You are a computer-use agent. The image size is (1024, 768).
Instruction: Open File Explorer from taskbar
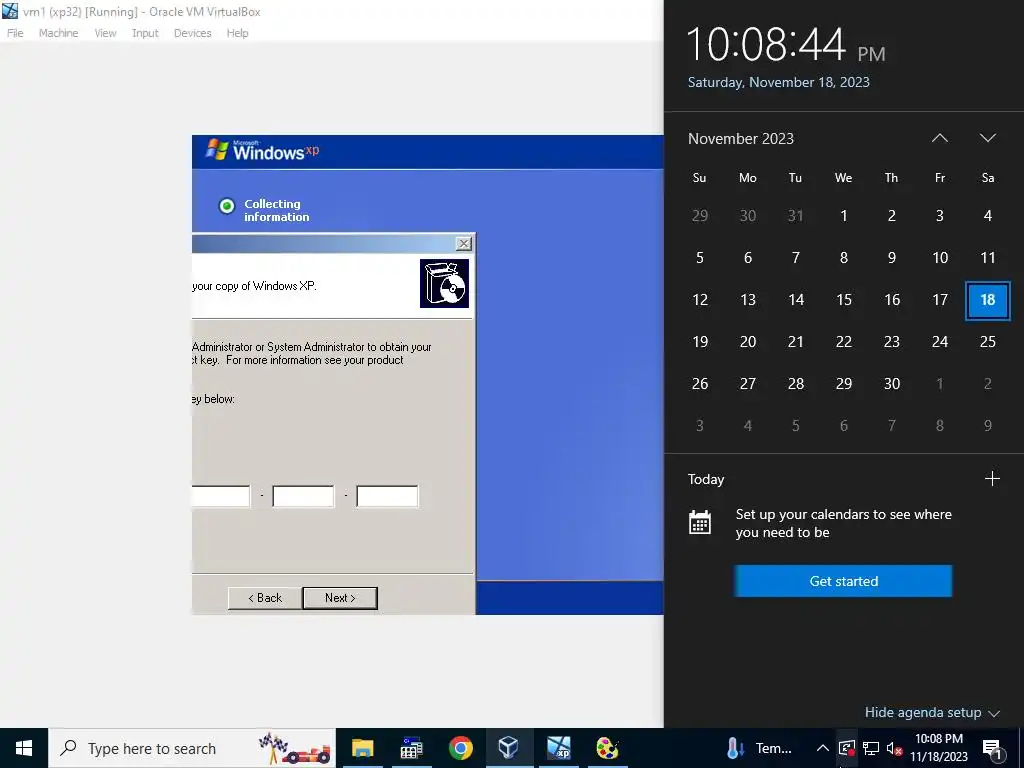coord(362,748)
